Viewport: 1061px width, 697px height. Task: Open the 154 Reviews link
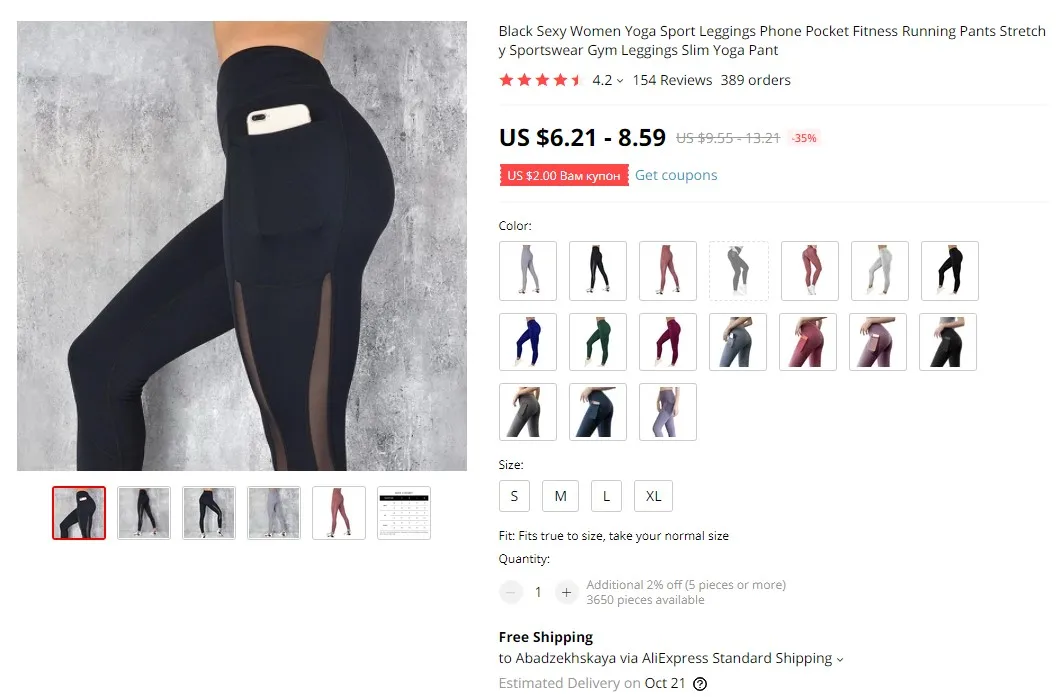tap(672, 81)
